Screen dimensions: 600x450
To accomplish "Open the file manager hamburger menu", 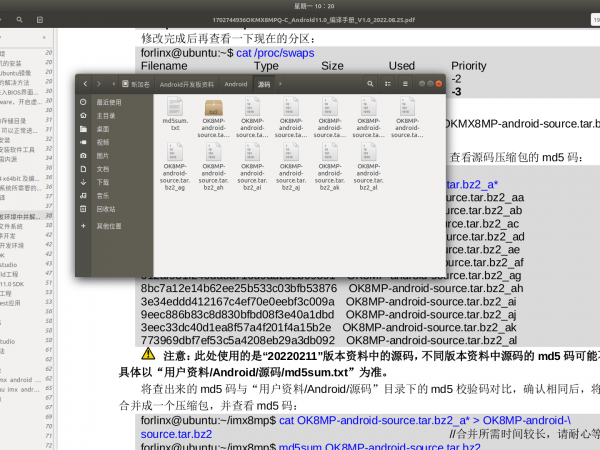I will [x=406, y=84].
